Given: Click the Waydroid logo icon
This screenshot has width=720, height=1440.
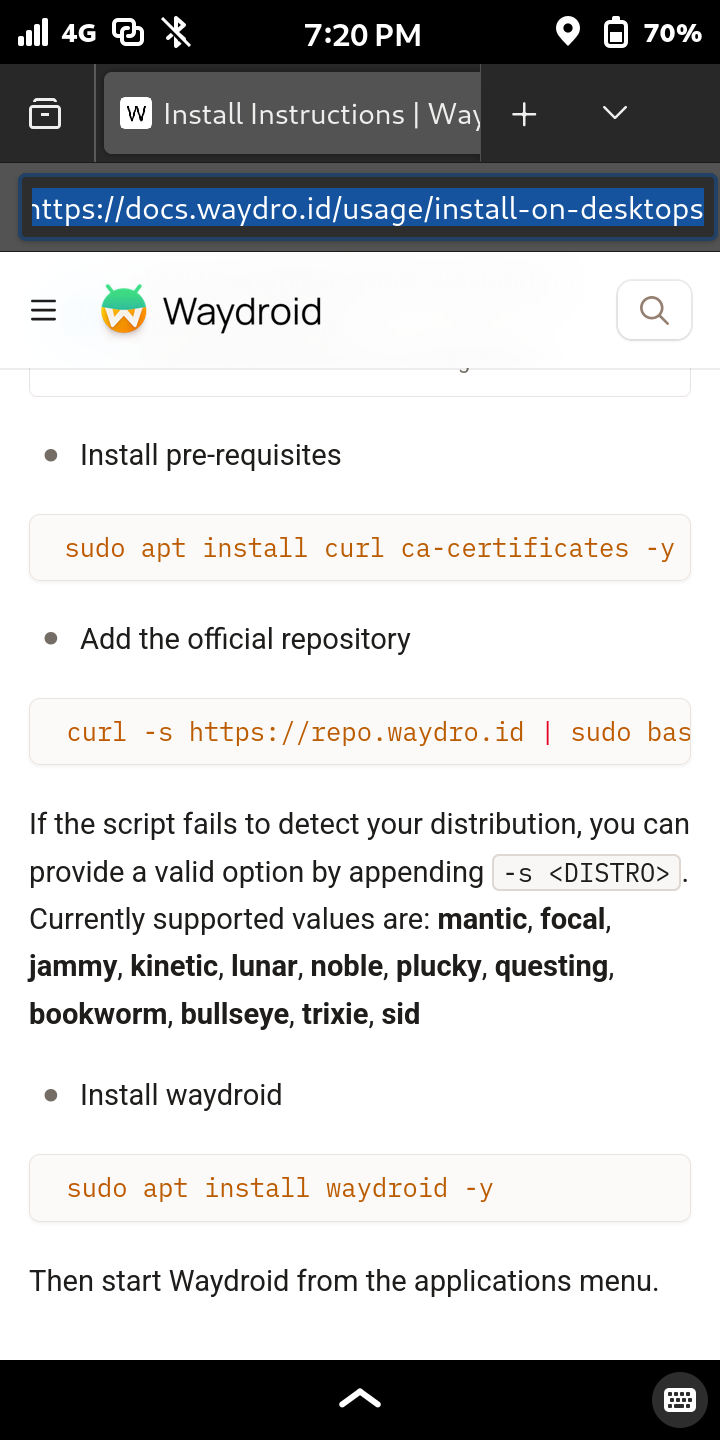Looking at the screenshot, I should click(124, 309).
